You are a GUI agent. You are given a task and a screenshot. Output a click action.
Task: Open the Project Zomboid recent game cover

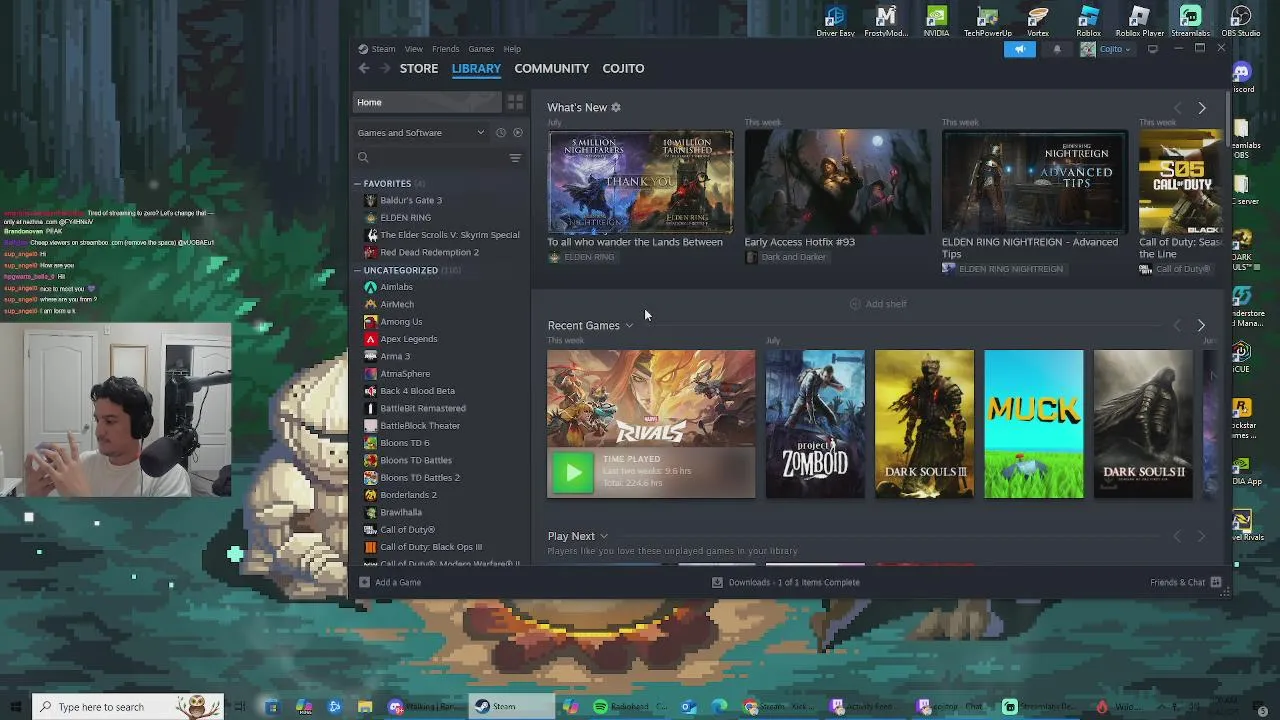click(x=815, y=424)
